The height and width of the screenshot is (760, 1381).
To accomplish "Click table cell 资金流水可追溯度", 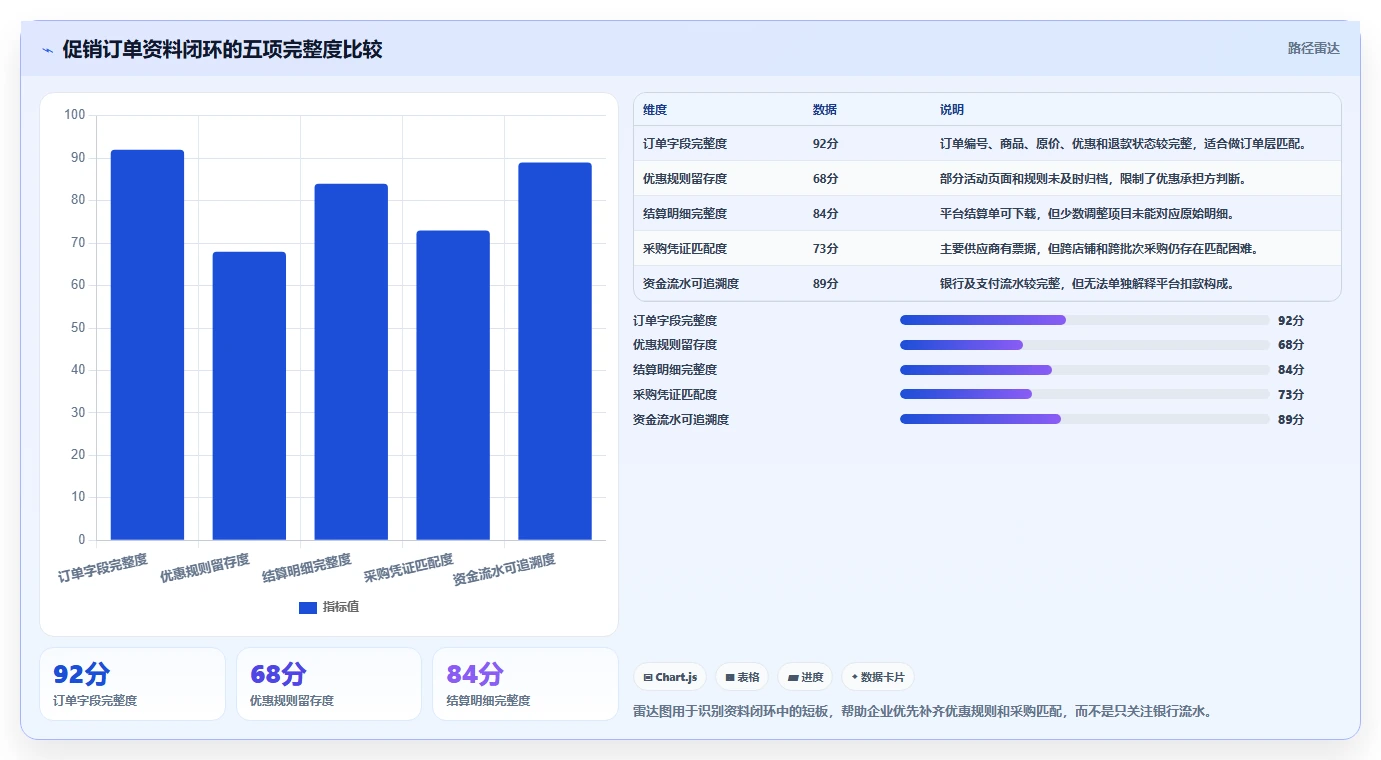I will (x=691, y=284).
